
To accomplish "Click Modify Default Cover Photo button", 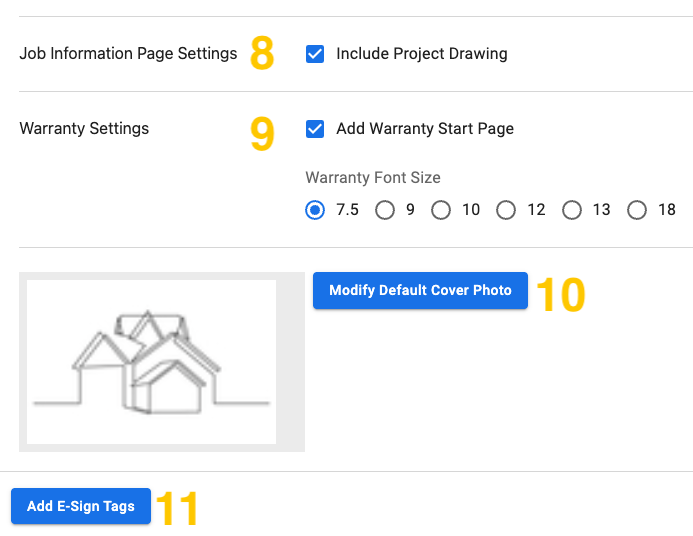I will point(420,290).
